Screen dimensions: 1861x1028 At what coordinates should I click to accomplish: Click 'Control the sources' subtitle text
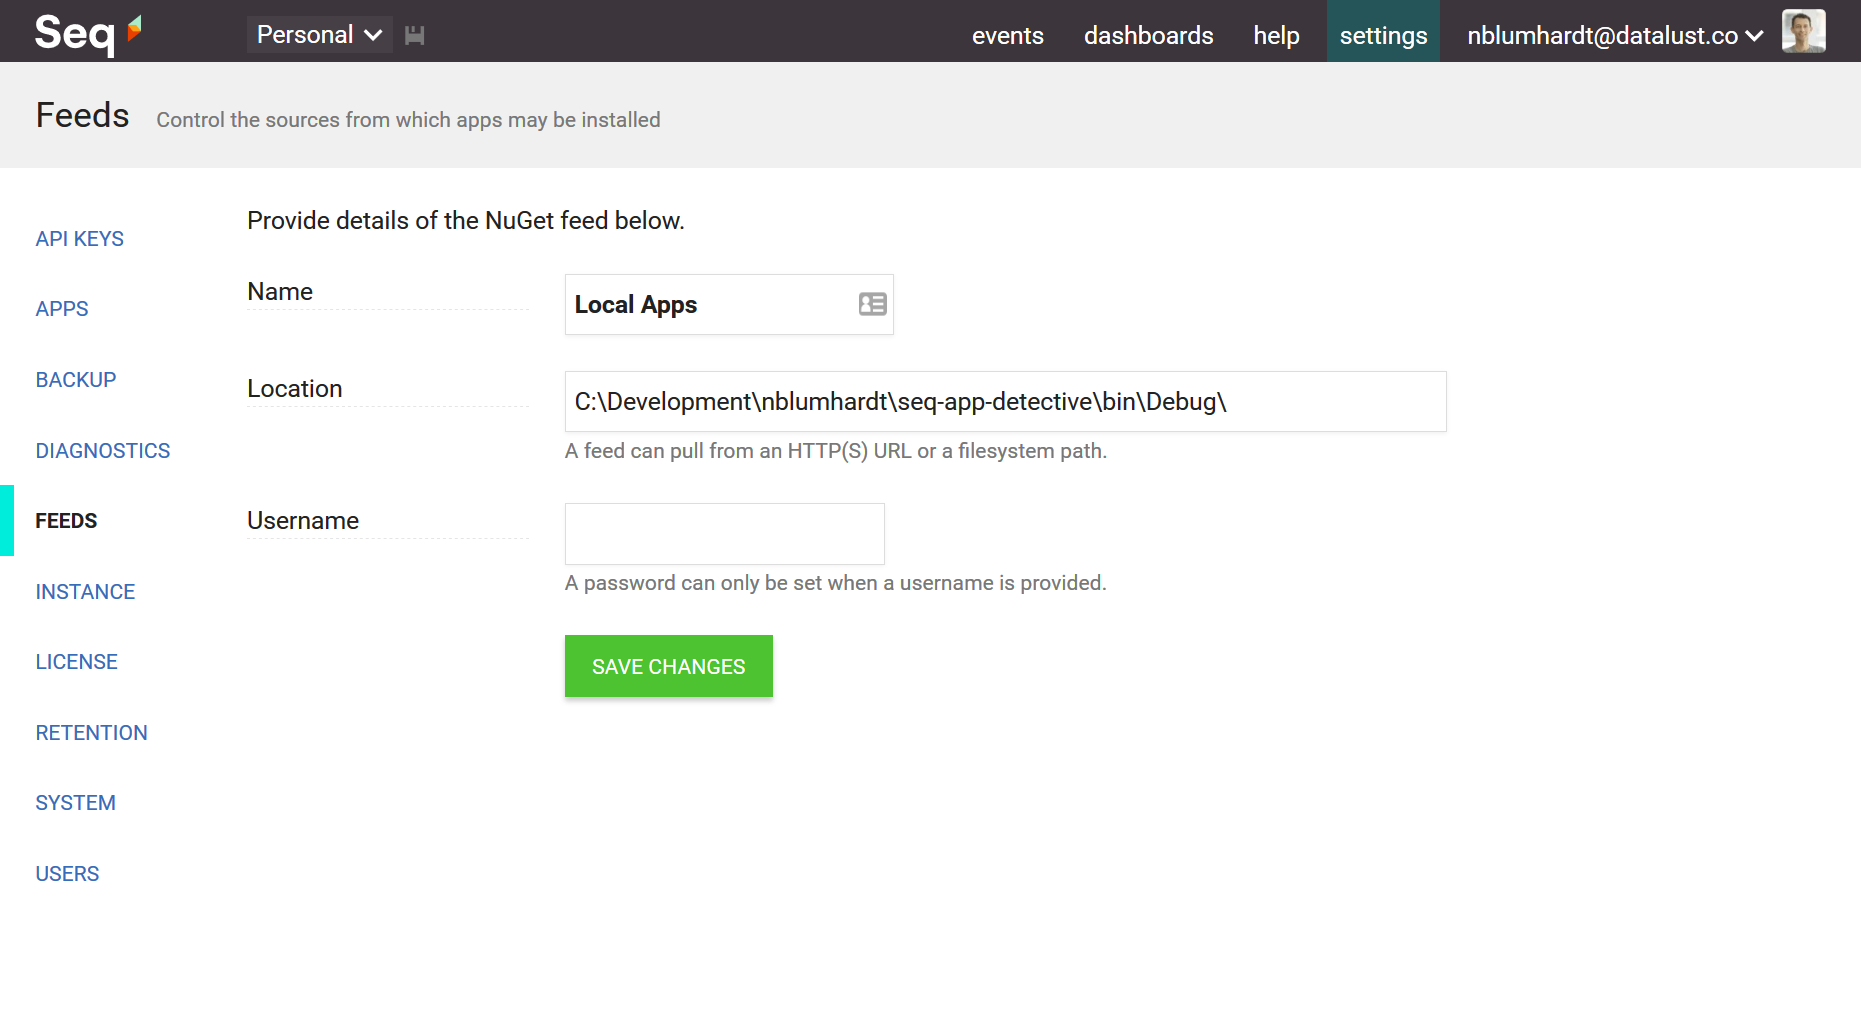pyautogui.click(x=408, y=120)
